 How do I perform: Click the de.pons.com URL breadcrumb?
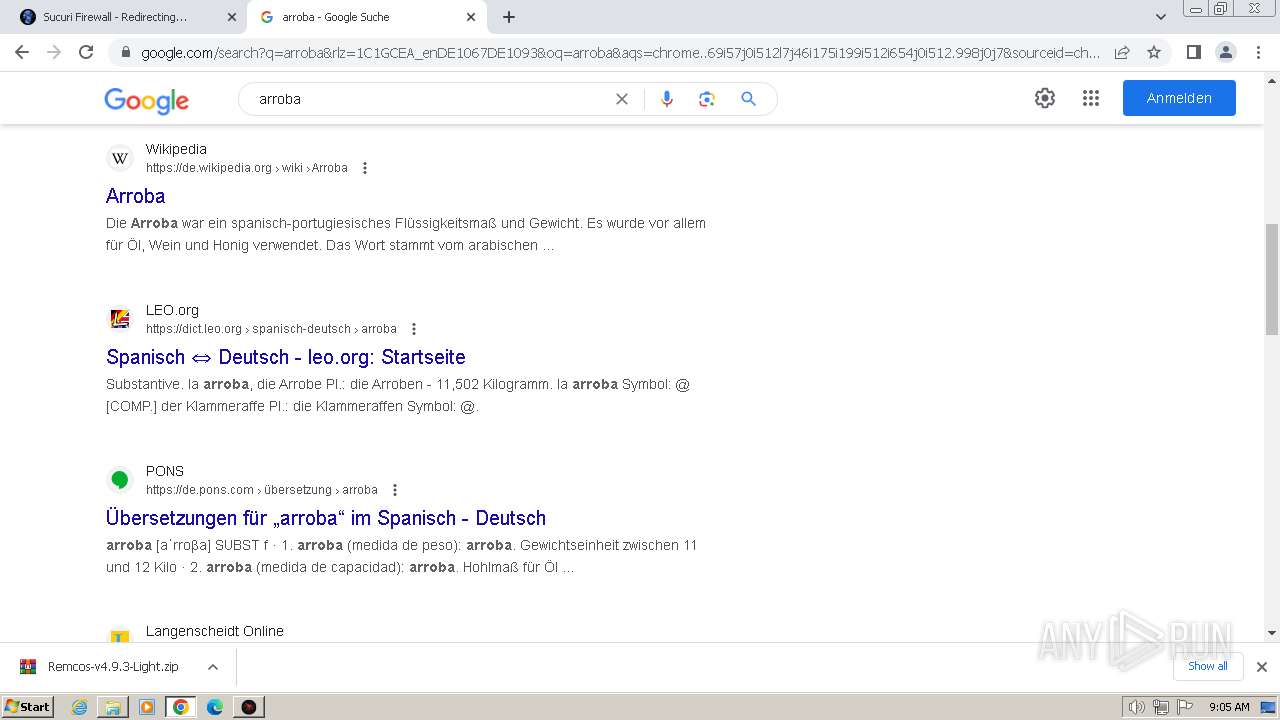click(262, 490)
